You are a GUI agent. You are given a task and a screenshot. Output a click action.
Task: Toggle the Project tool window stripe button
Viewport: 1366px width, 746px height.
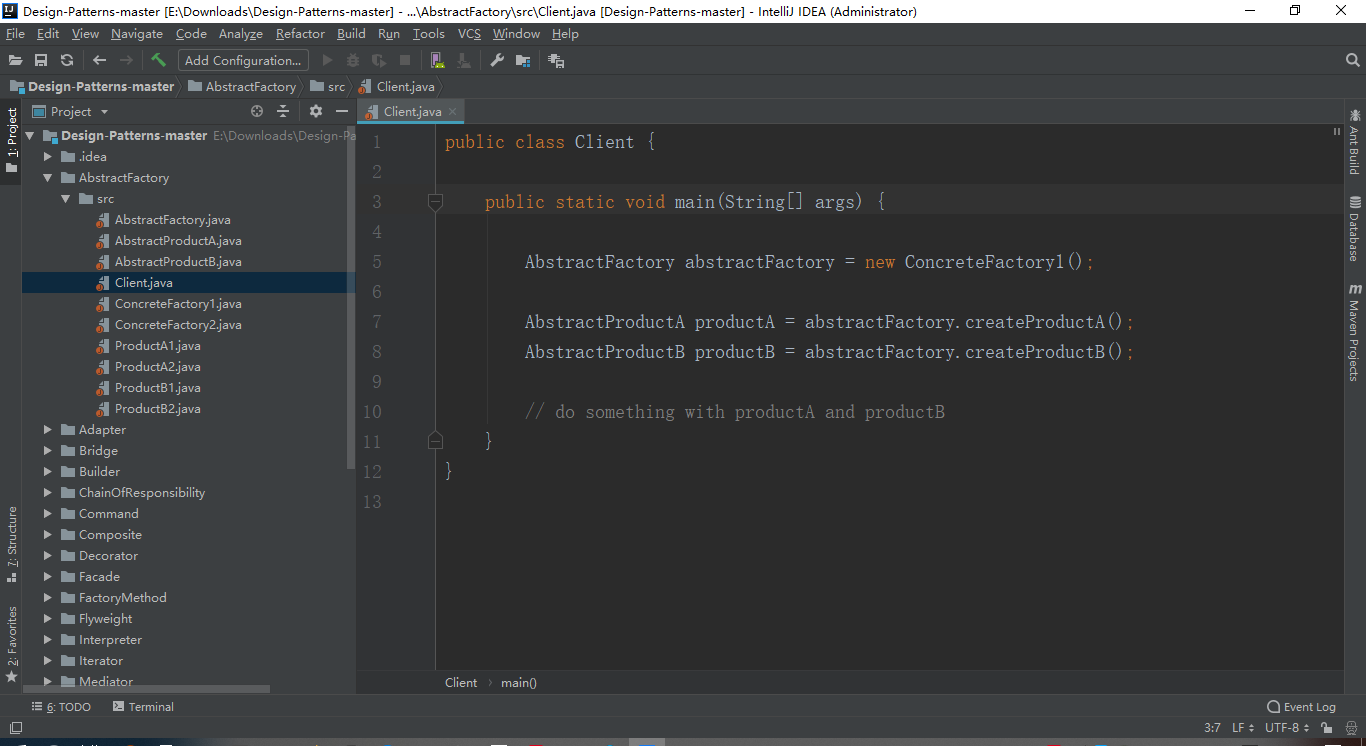click(x=12, y=140)
